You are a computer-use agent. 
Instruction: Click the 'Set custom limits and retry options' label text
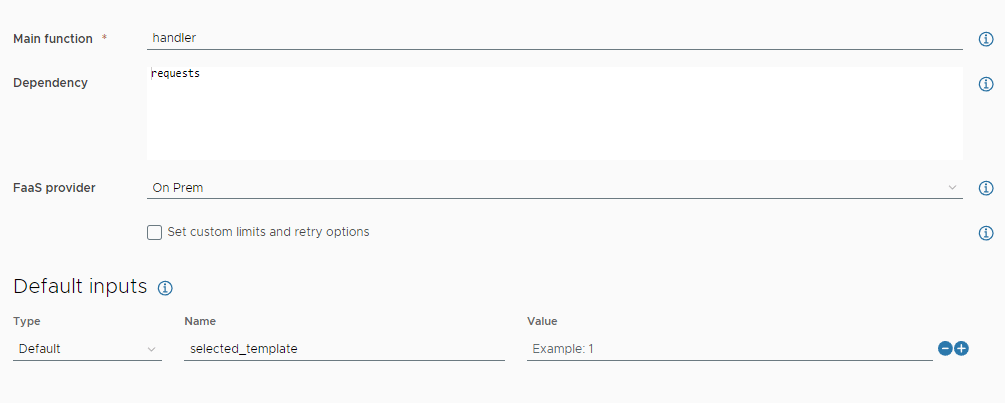[268, 232]
